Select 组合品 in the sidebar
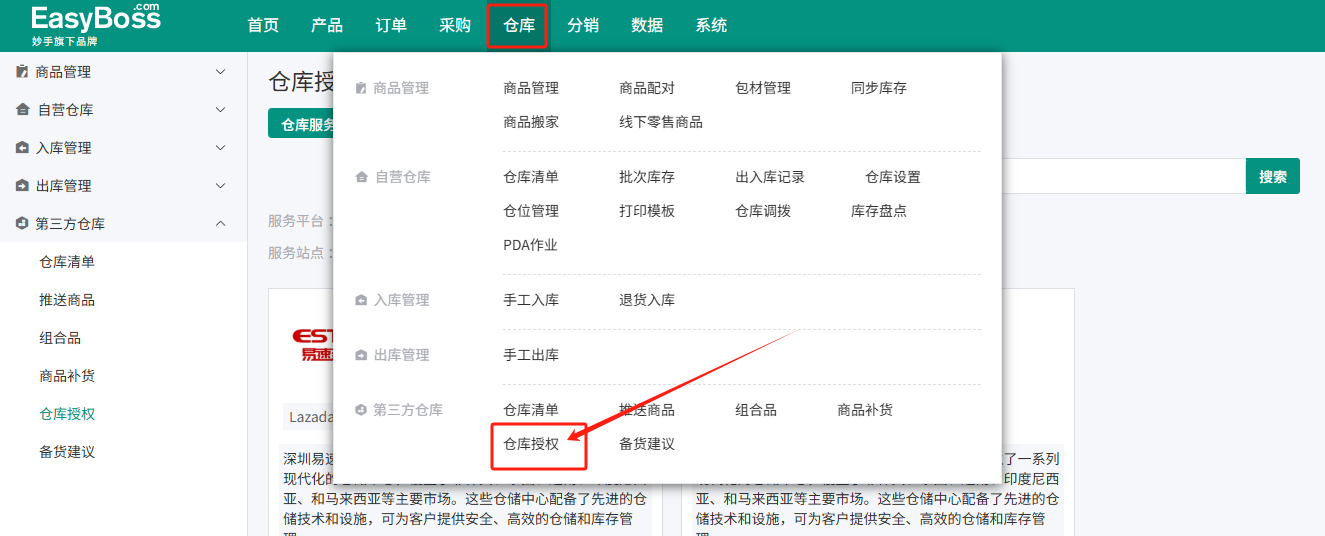The height and width of the screenshot is (536, 1325). pyautogui.click(x=60, y=338)
